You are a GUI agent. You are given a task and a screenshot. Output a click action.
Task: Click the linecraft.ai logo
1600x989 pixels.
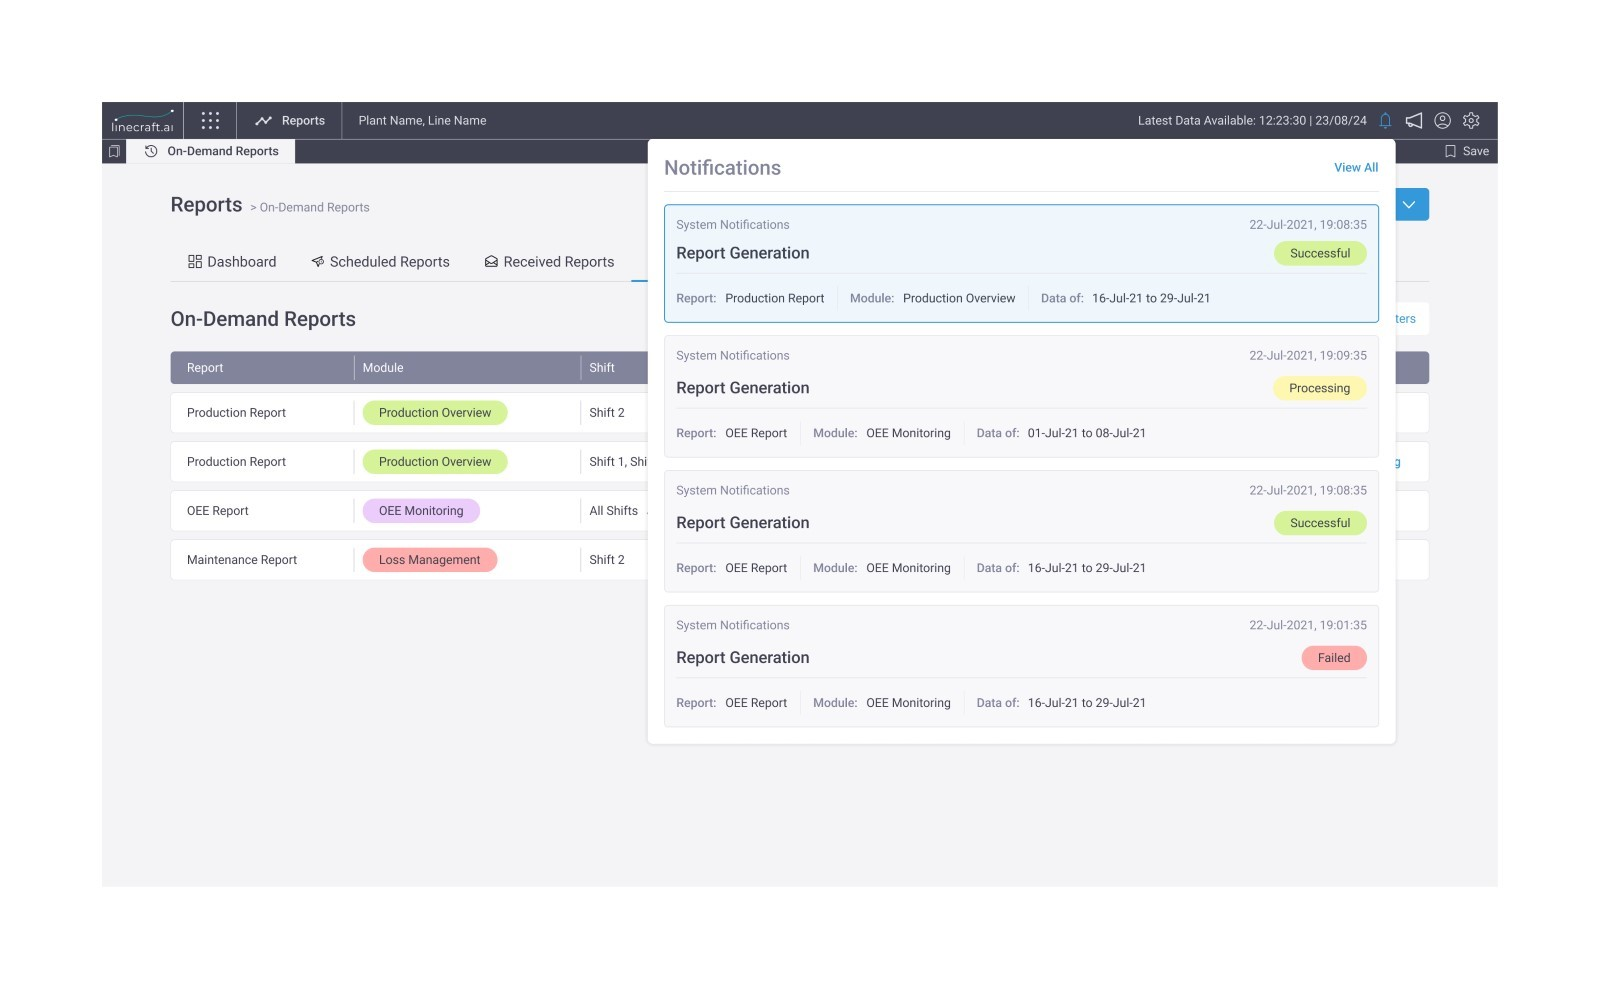tap(142, 121)
